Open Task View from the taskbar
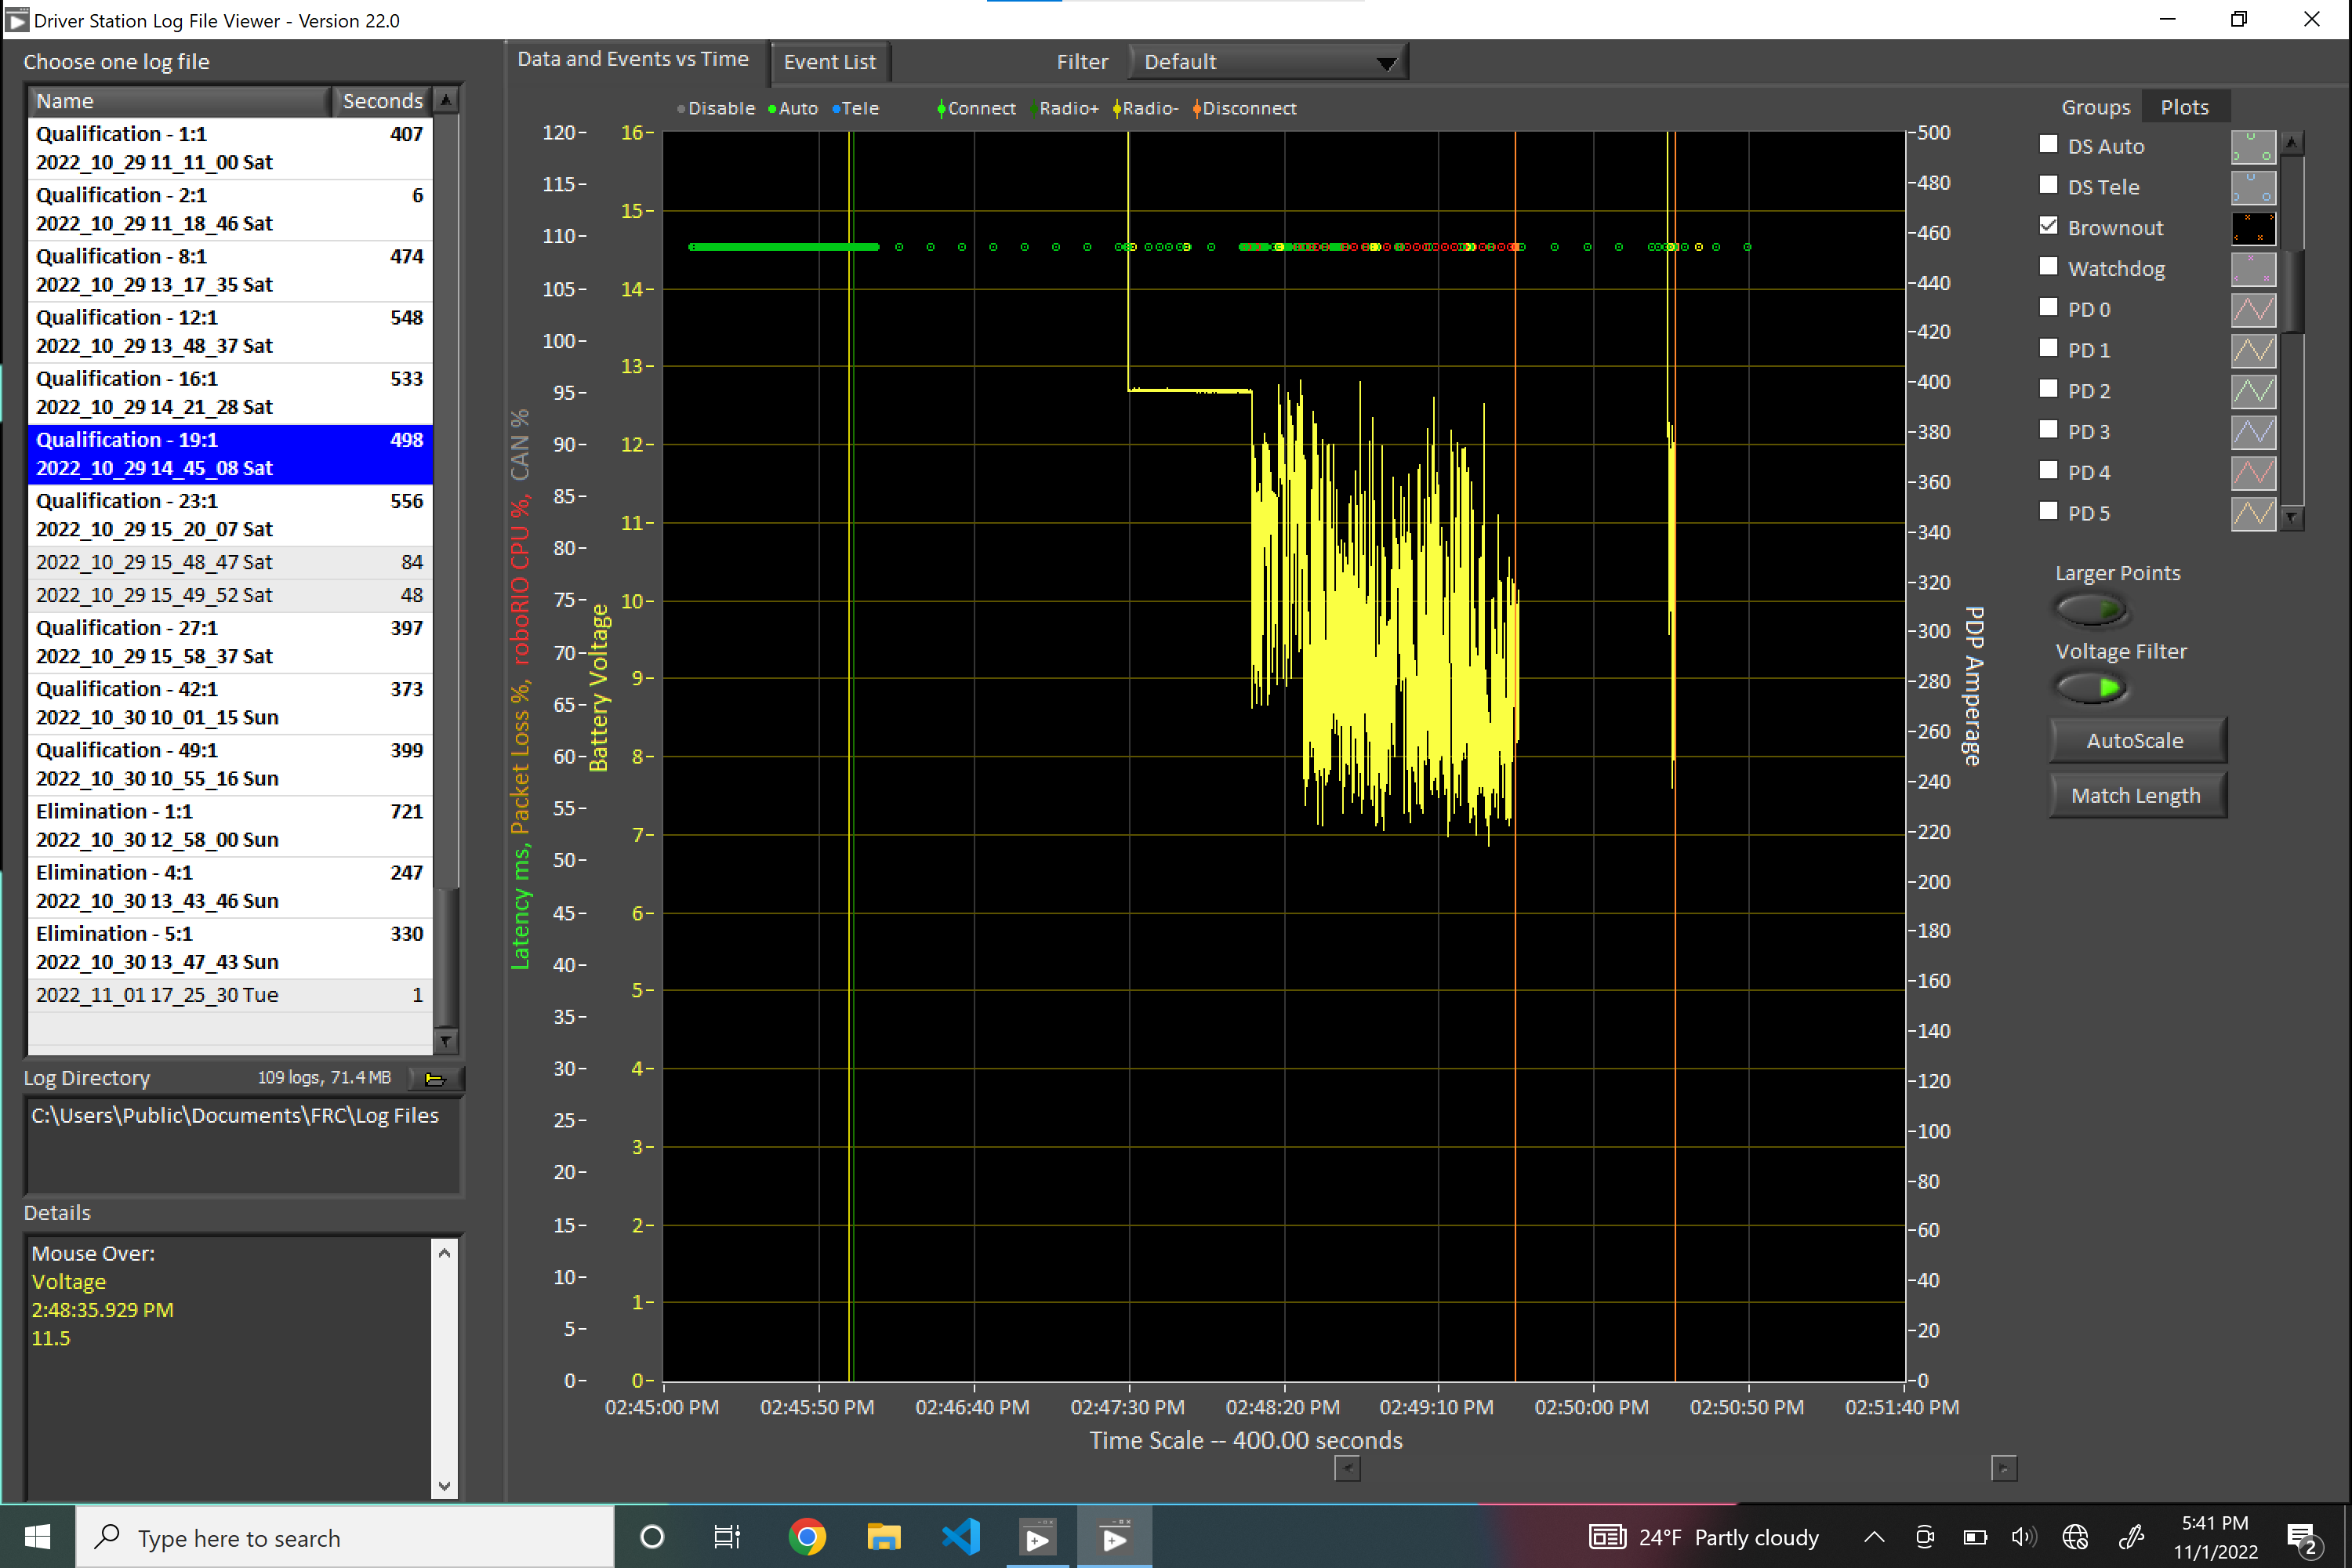This screenshot has height=1568, width=2352. (727, 1537)
